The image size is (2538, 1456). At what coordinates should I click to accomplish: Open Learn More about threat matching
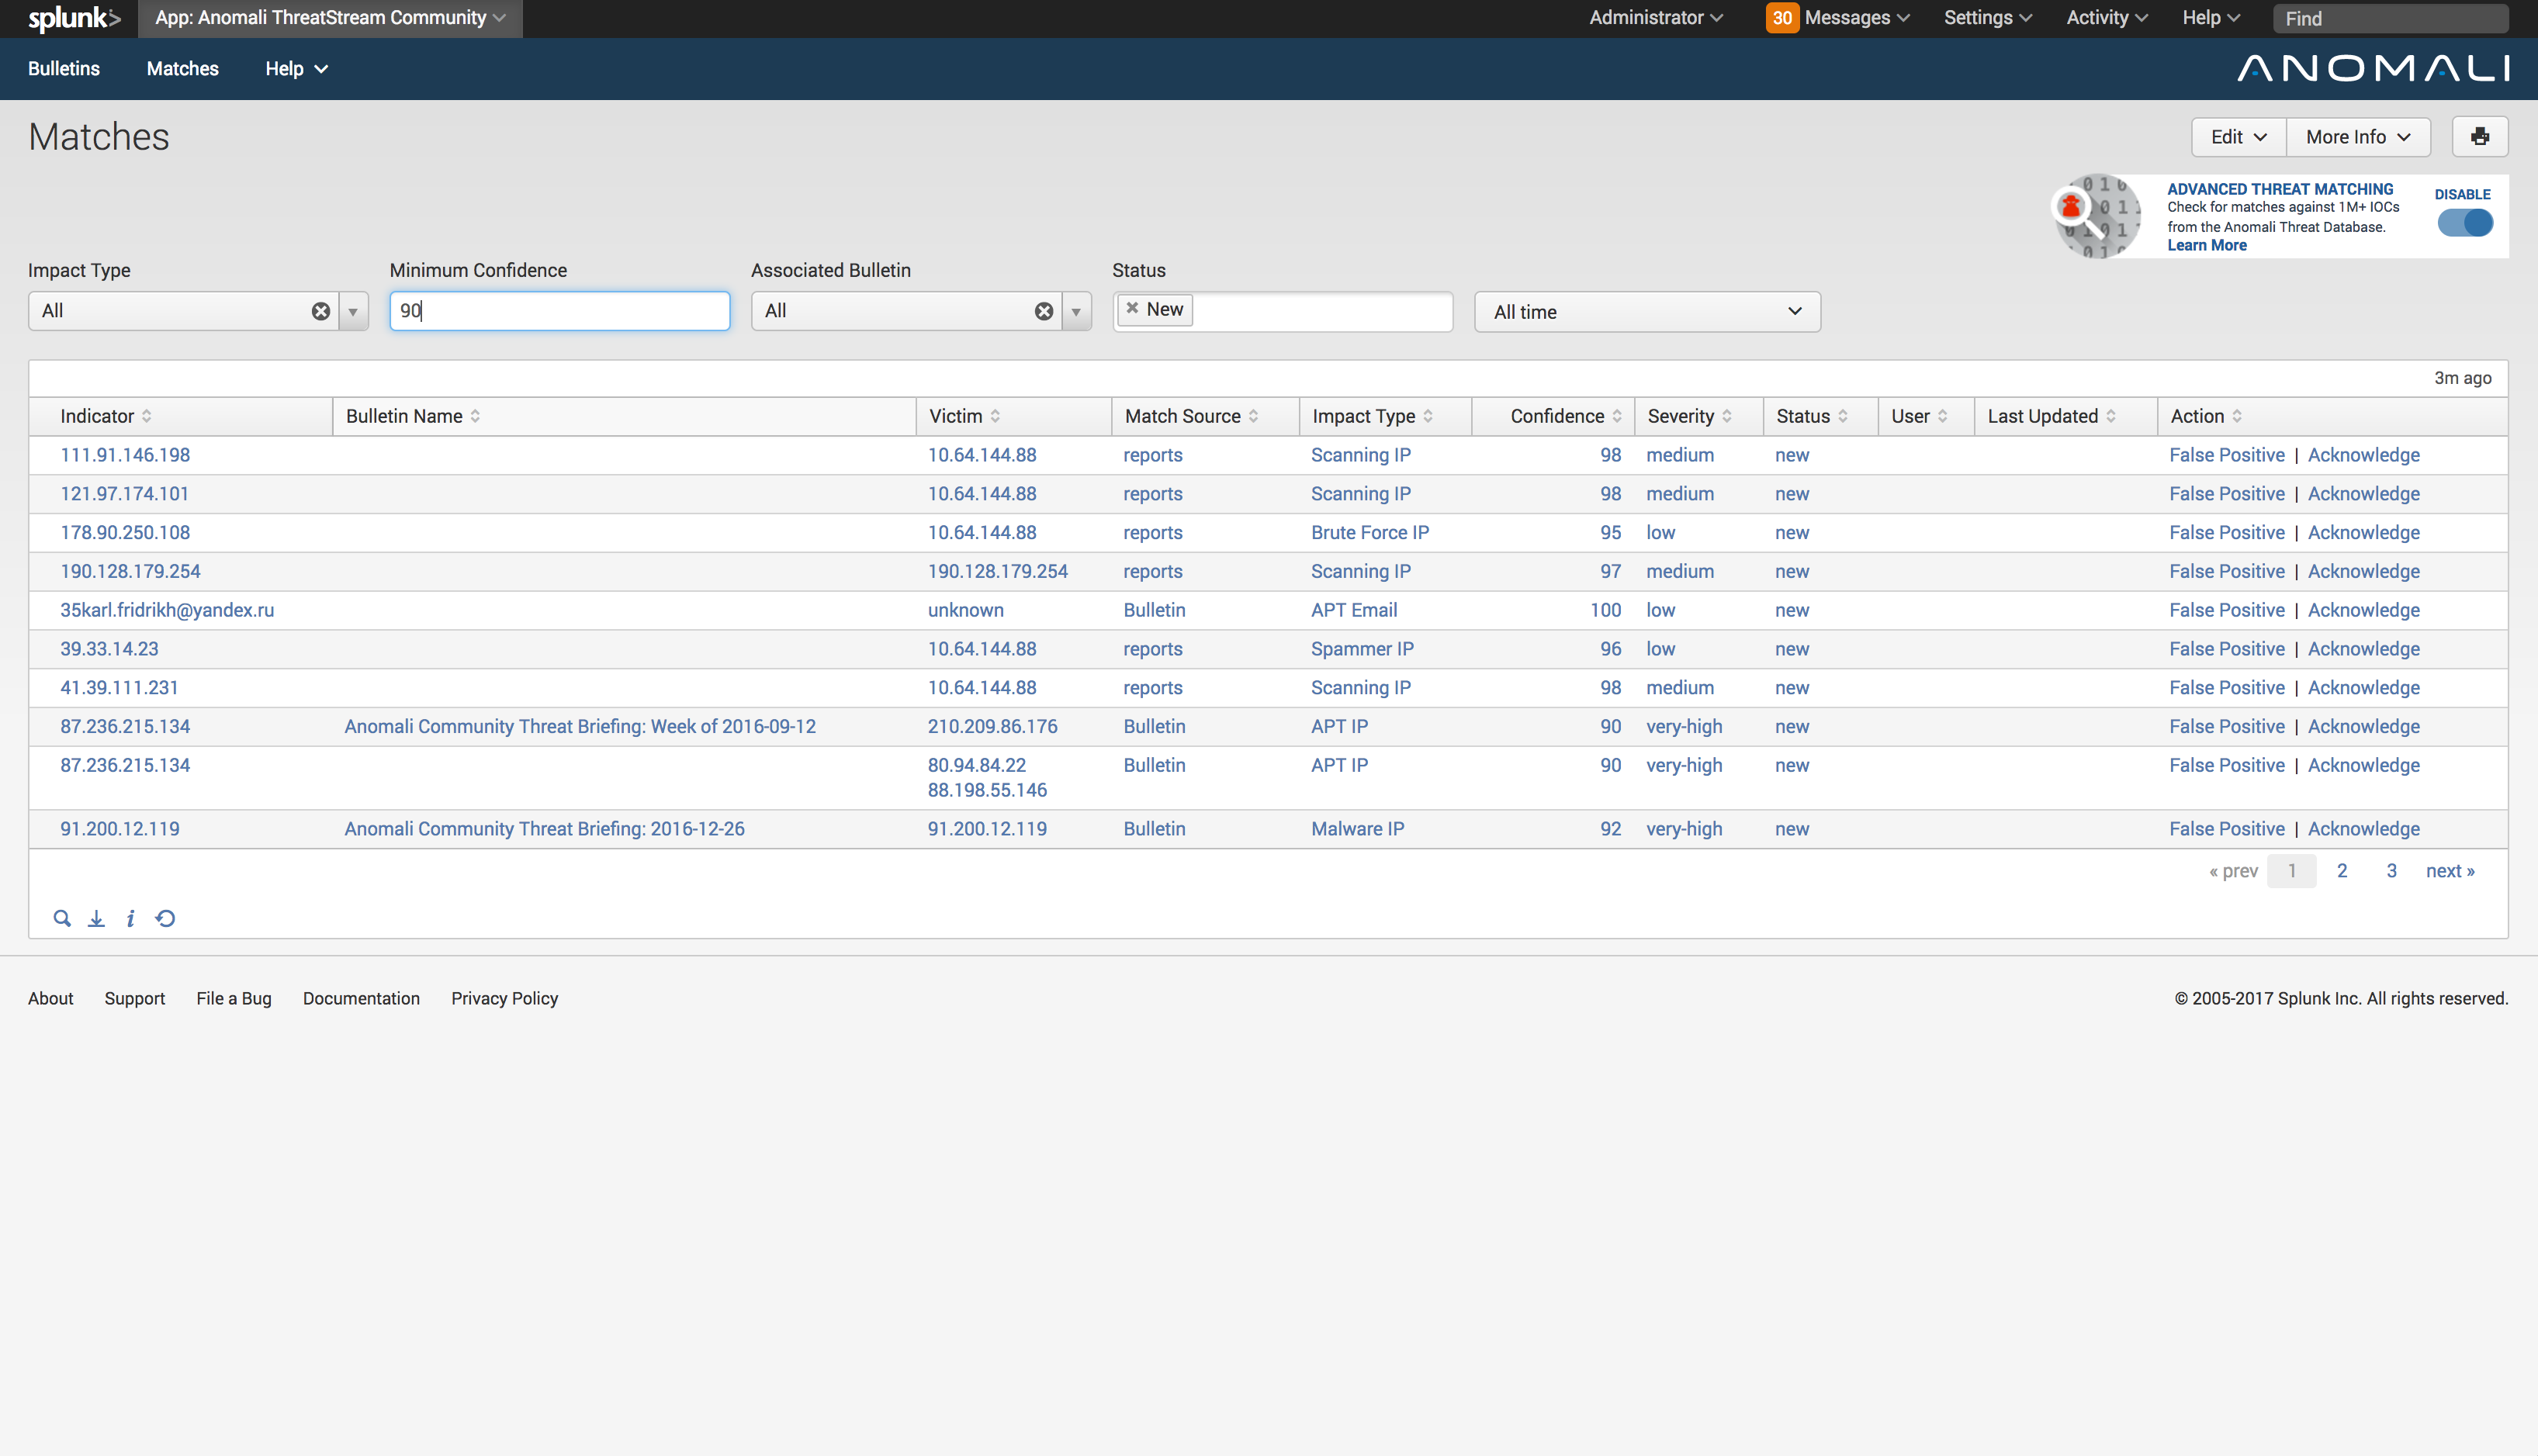point(2206,245)
